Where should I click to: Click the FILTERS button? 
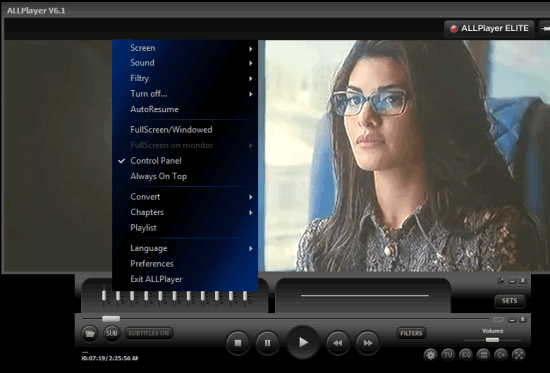click(411, 333)
